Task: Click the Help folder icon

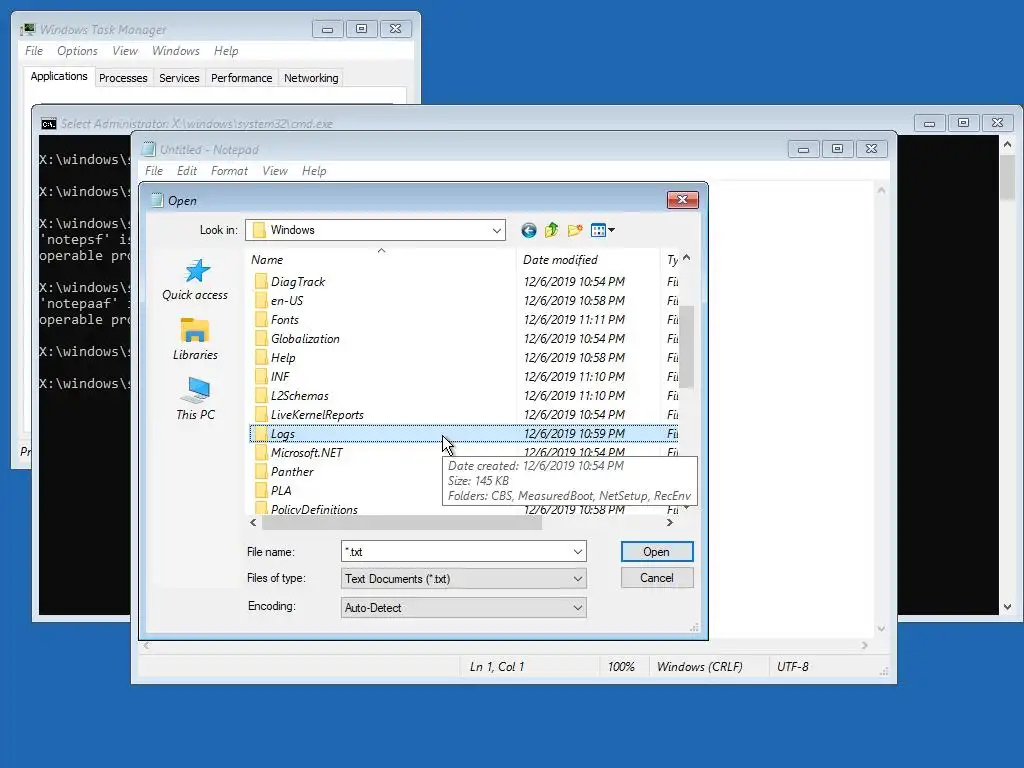Action: 261,357
